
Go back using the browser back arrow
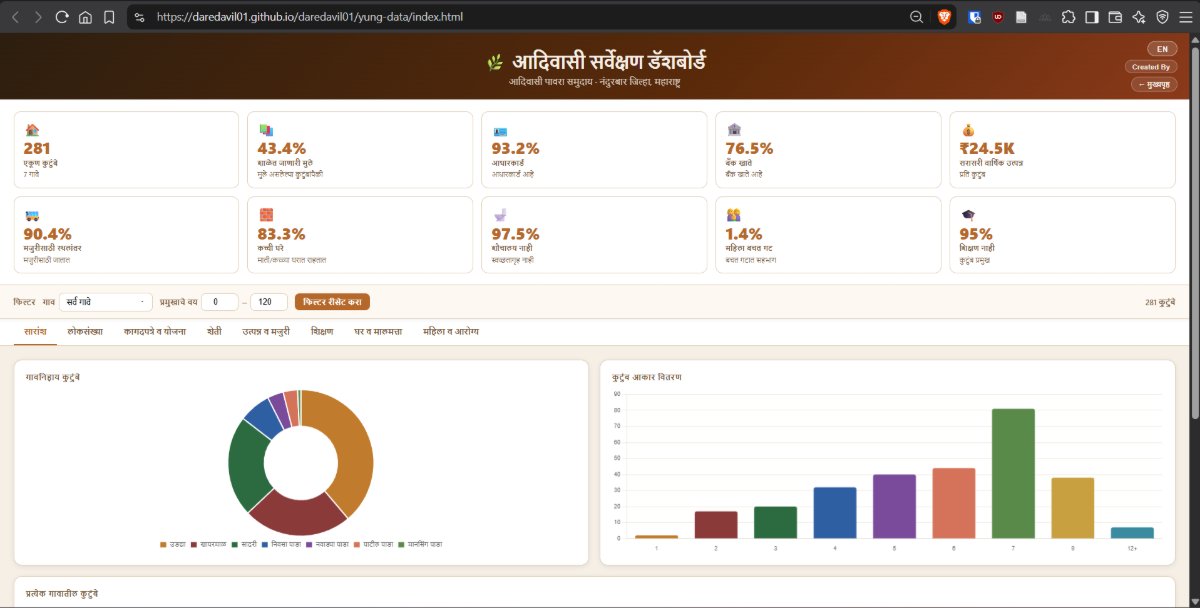click(15, 17)
